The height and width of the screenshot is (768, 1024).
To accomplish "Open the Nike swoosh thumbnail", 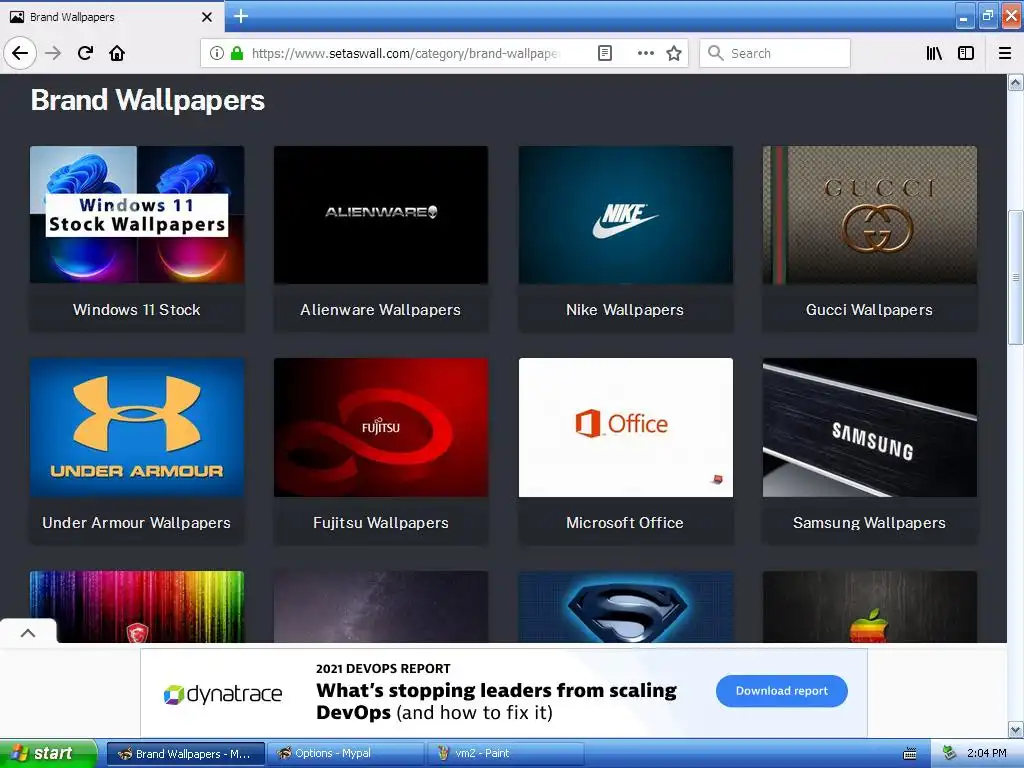I will point(626,215).
